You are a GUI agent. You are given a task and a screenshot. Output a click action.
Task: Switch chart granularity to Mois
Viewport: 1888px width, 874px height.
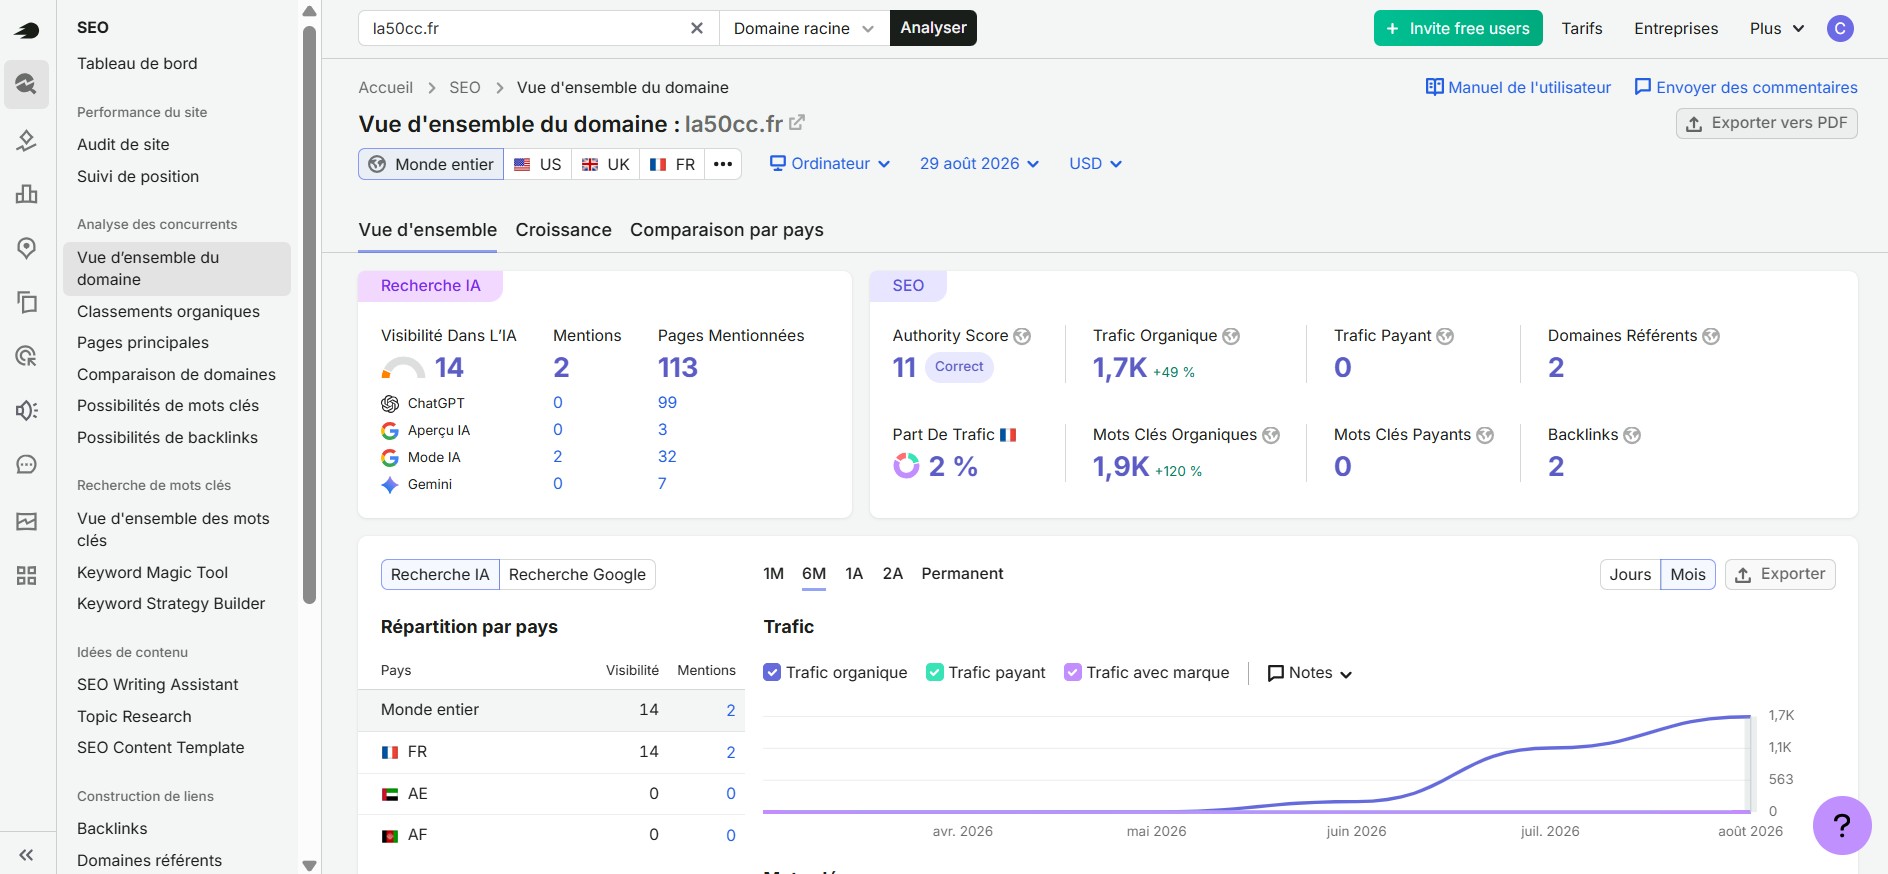(x=1688, y=574)
